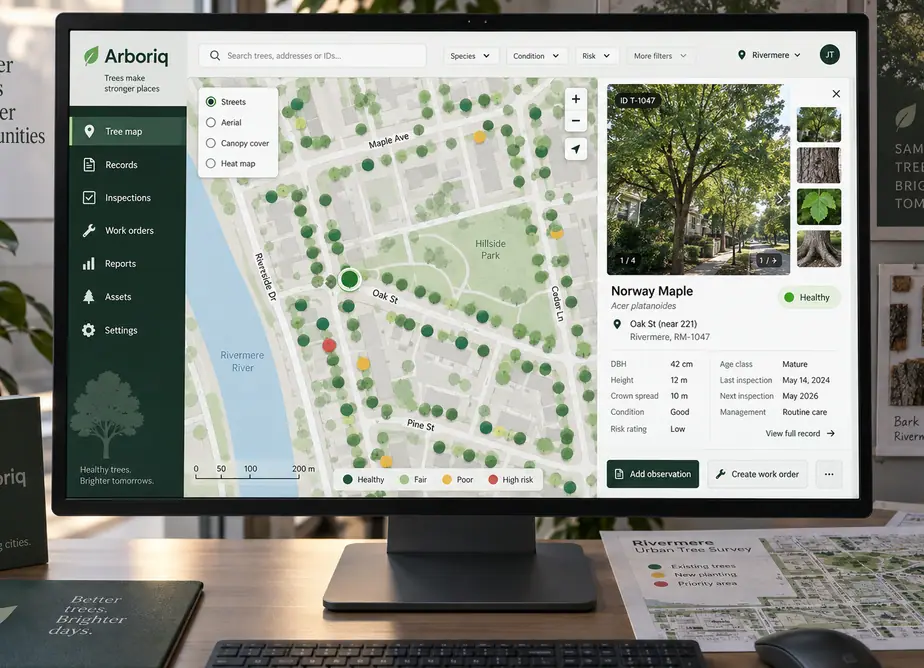Open the Condition filter dropdown
Image resolution: width=924 pixels, height=668 pixels.
536,56
